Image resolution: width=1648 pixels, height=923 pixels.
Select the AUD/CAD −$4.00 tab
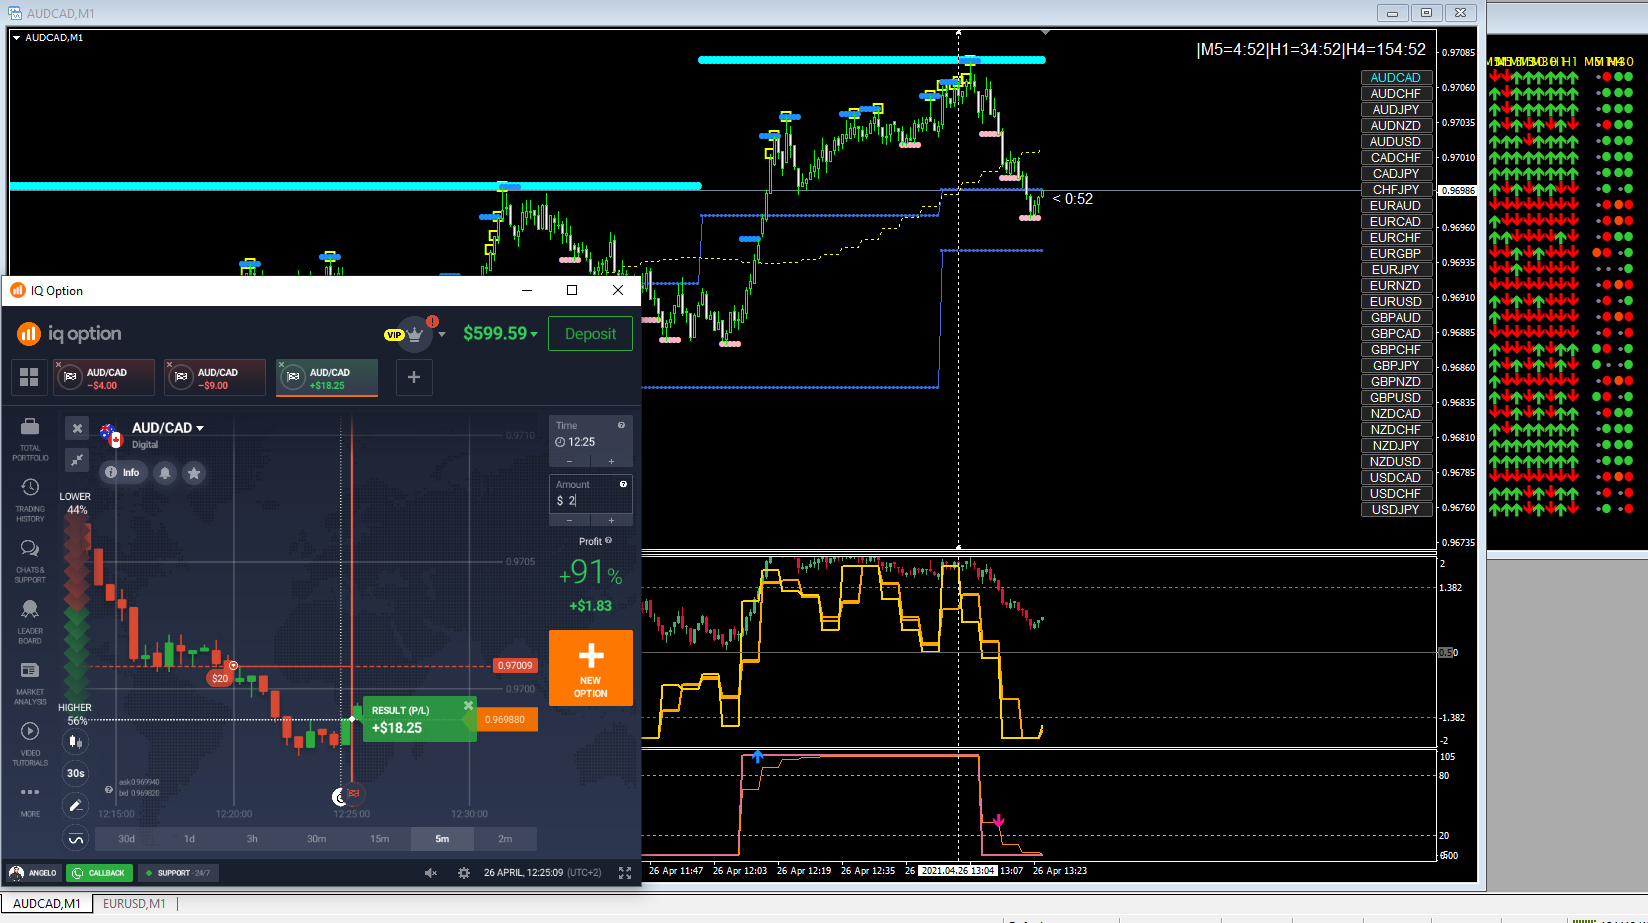point(105,378)
